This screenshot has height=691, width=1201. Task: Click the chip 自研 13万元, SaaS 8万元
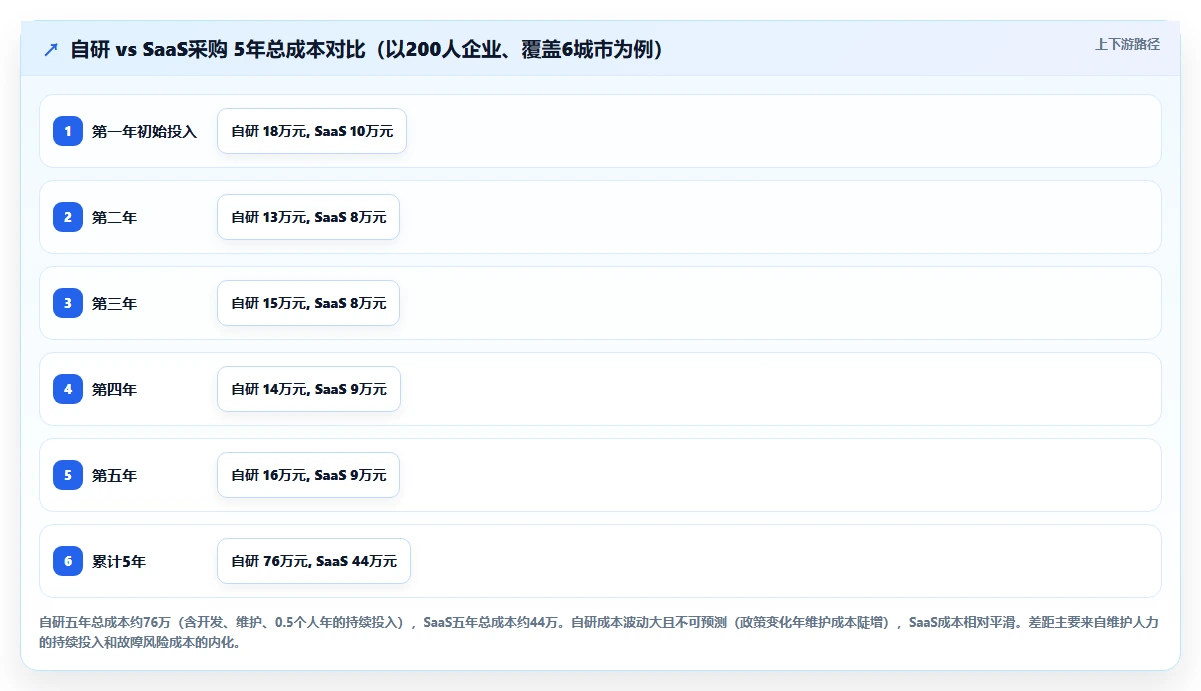pos(308,217)
